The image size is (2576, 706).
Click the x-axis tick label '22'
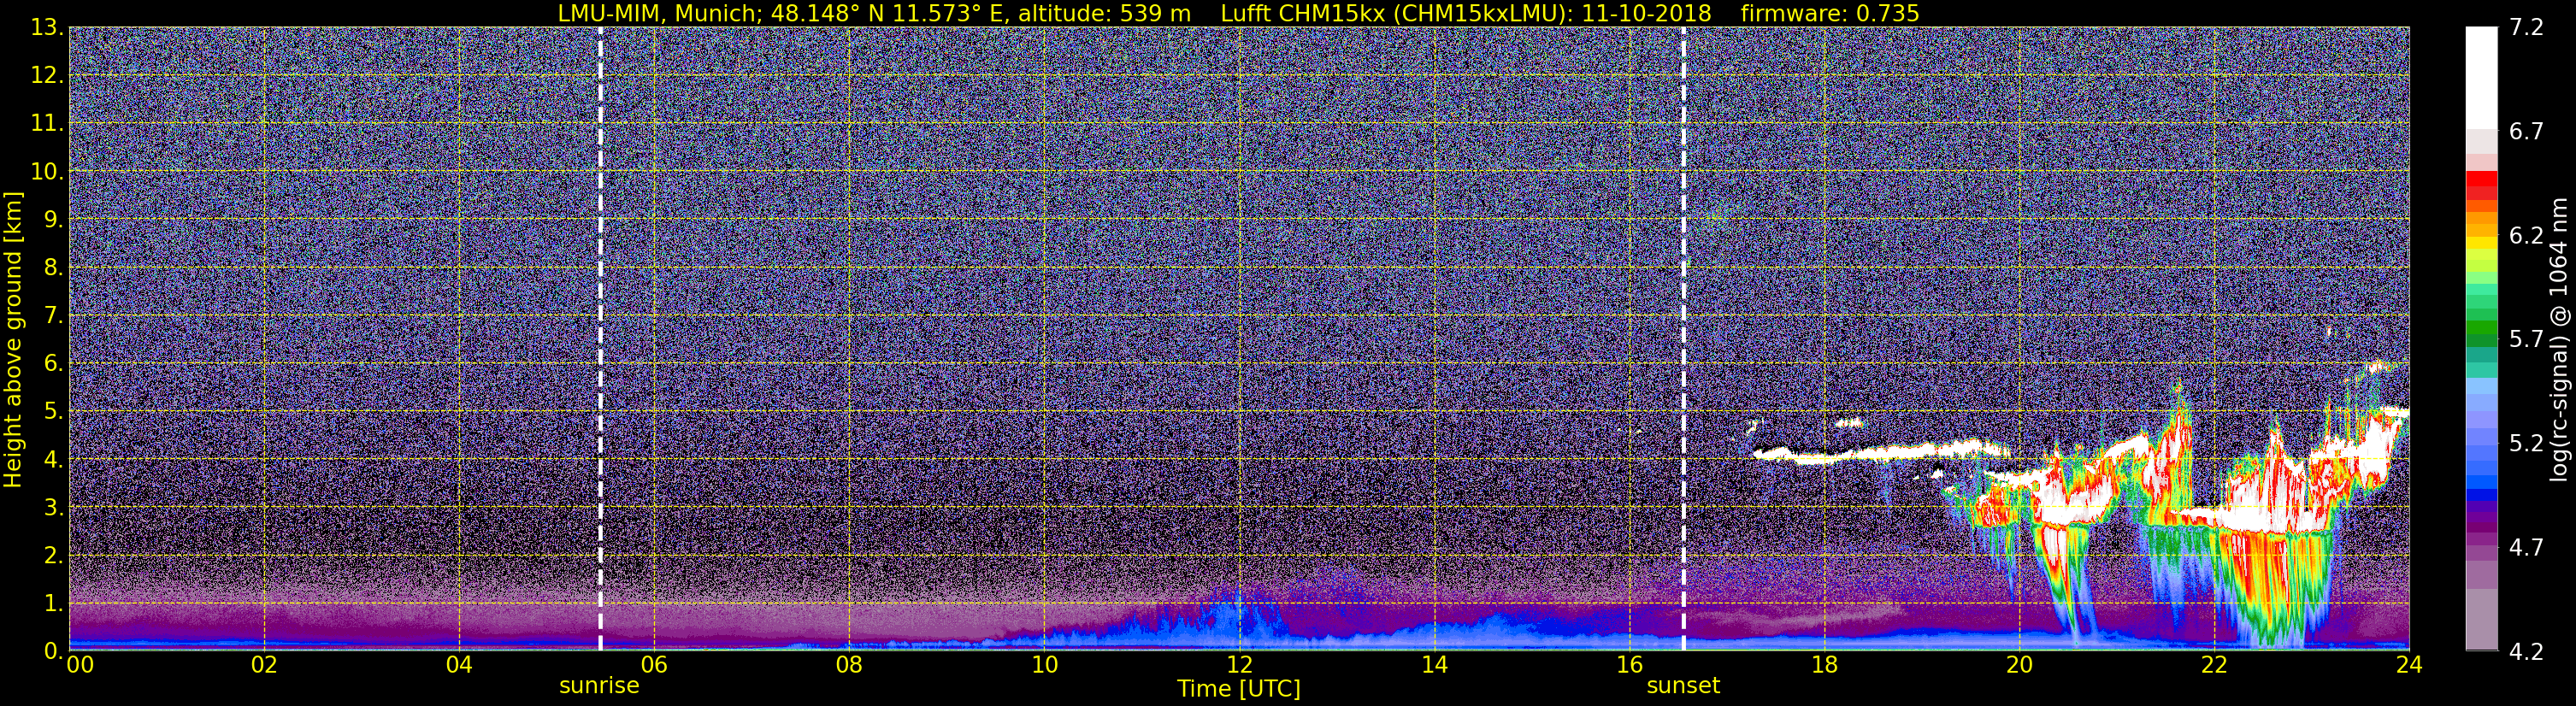(2214, 665)
